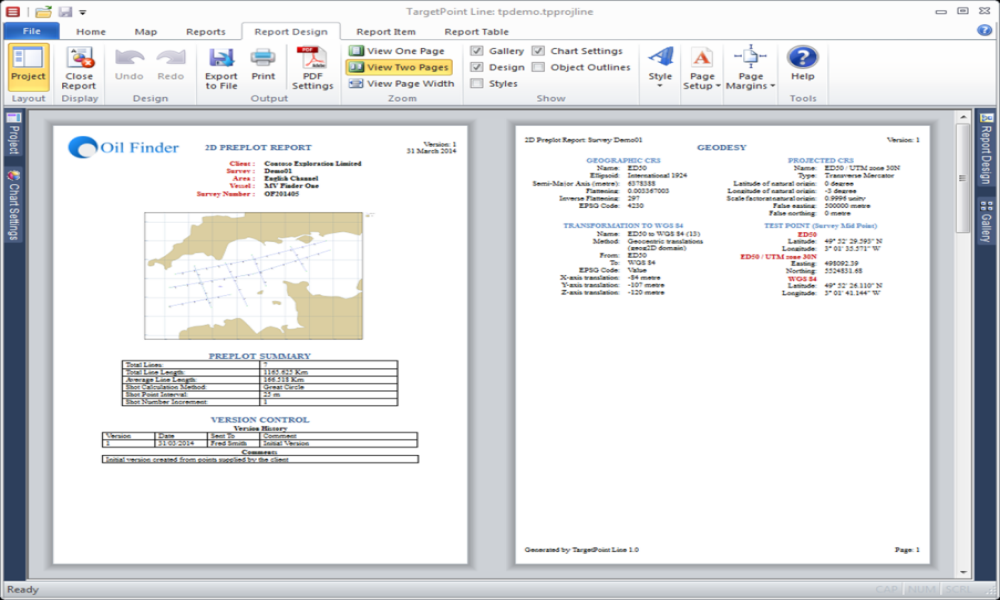Select View Page Width

[401, 84]
